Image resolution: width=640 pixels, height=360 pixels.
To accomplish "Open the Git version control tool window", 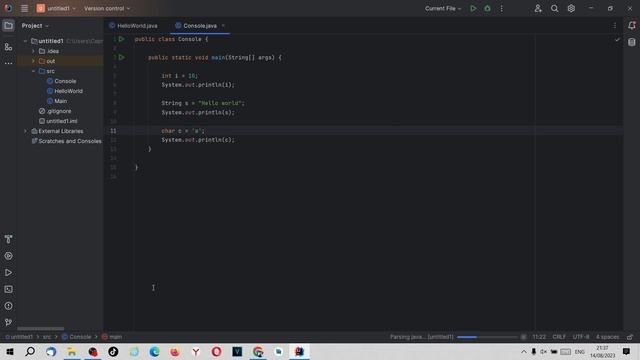I will click(8, 322).
